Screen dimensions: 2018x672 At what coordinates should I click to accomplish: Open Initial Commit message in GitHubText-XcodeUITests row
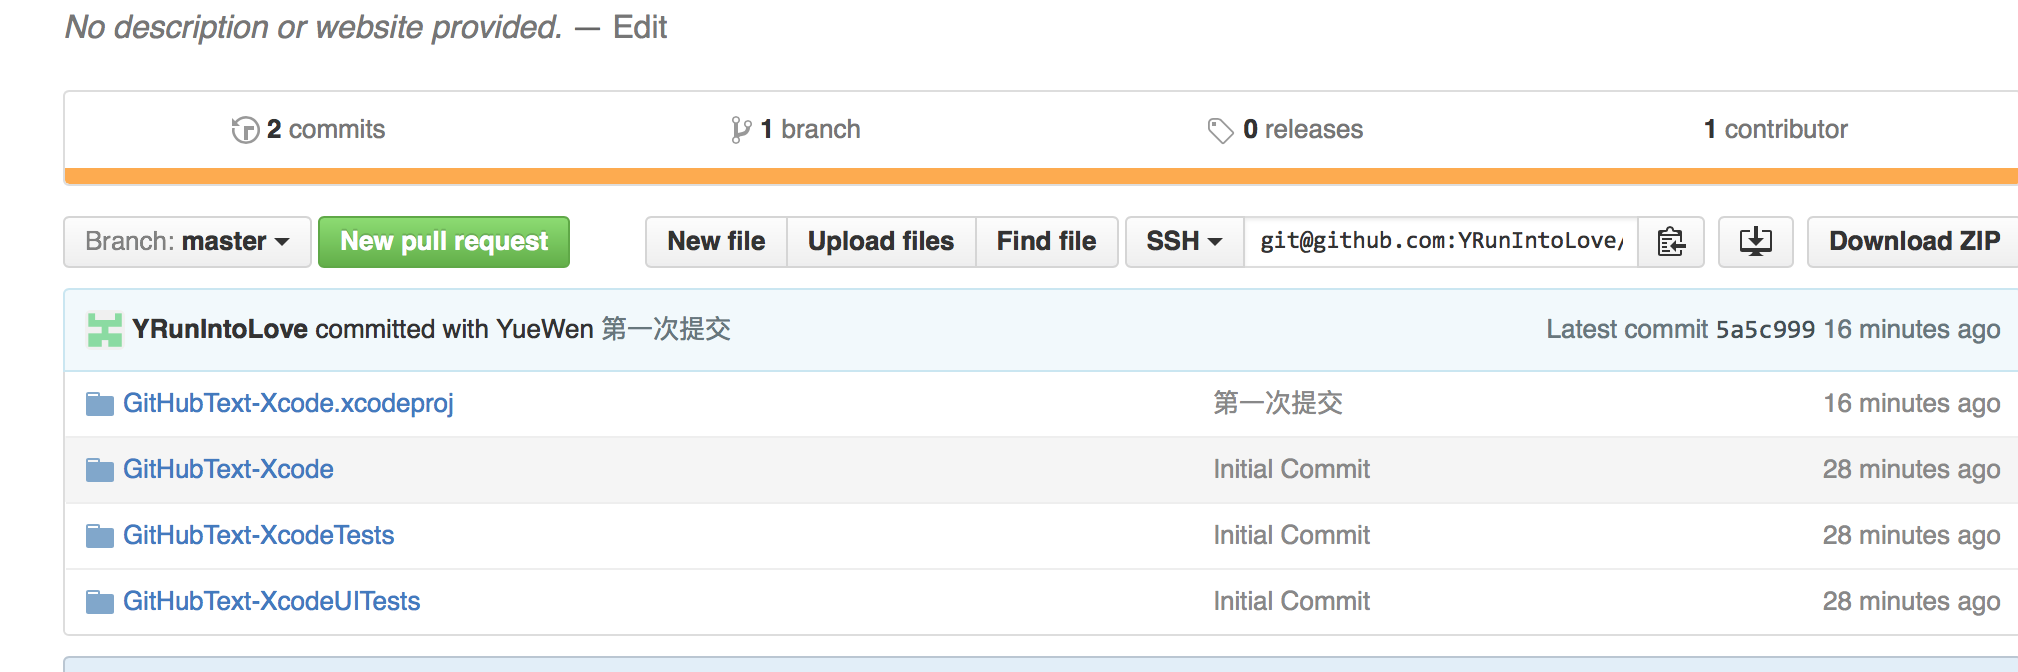pos(1291,601)
